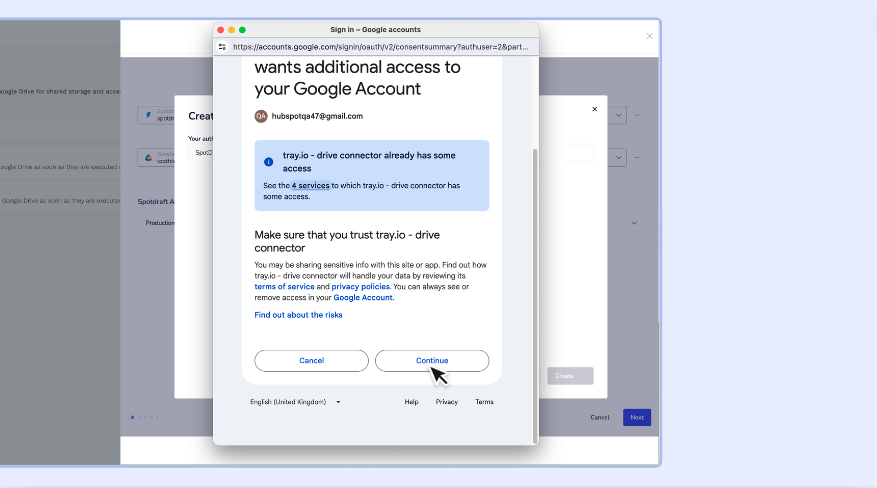This screenshot has height=488, width=877.
Task: Click the hubspotqa47 account avatar
Action: (x=261, y=116)
